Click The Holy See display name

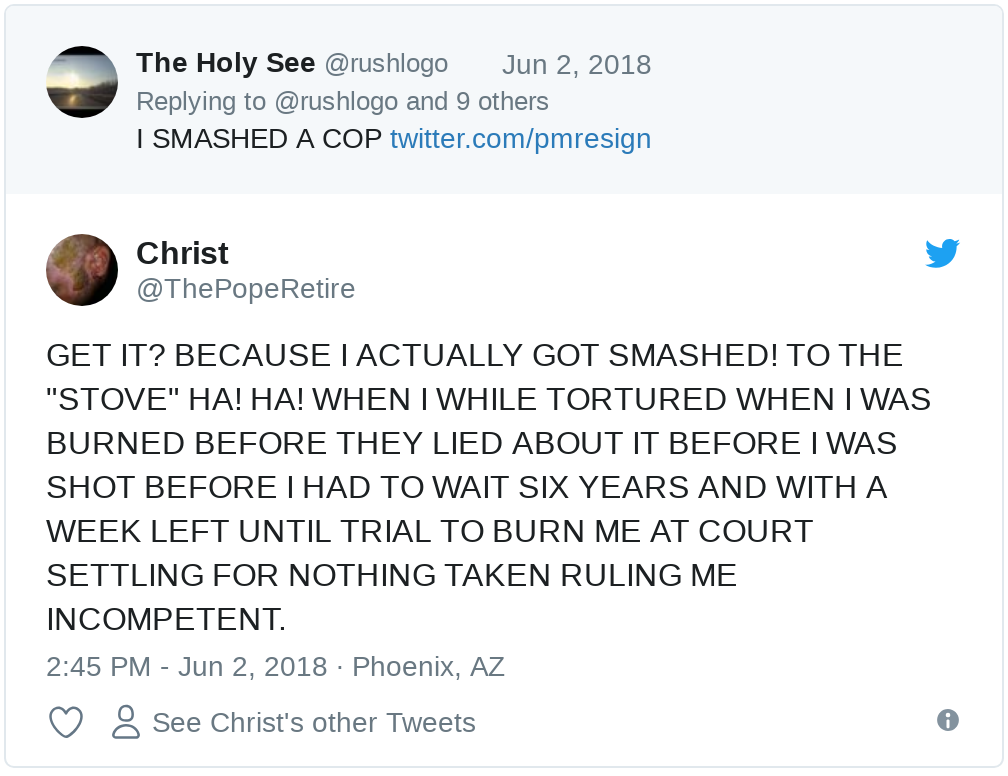[x=225, y=63]
